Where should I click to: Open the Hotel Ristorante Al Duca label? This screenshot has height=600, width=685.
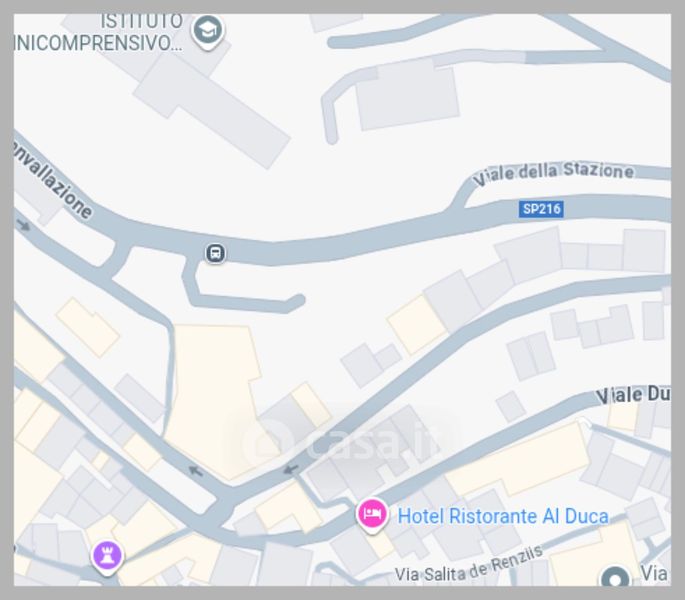(503, 516)
